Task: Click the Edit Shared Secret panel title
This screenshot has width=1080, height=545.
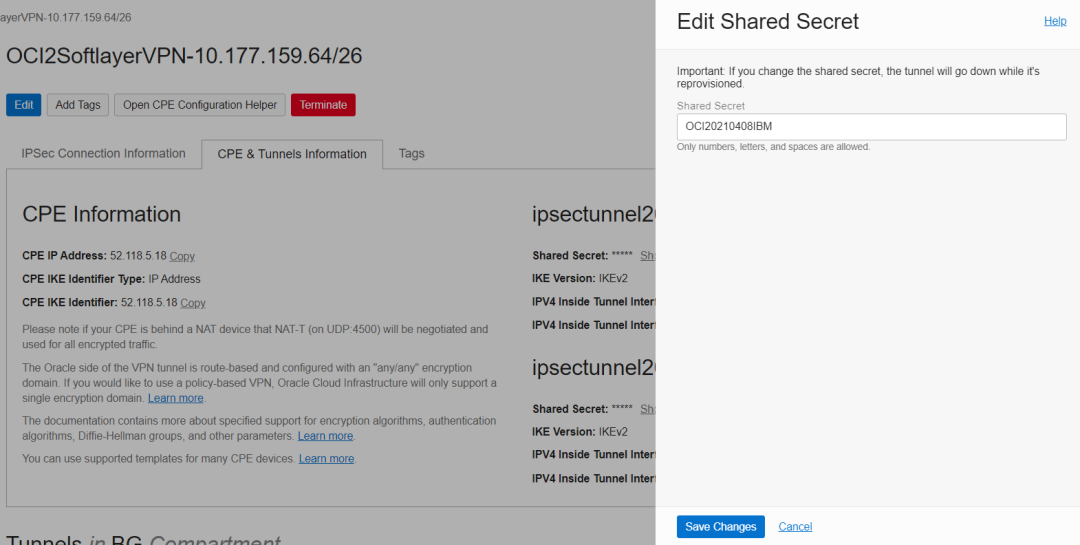Action: pyautogui.click(x=768, y=21)
